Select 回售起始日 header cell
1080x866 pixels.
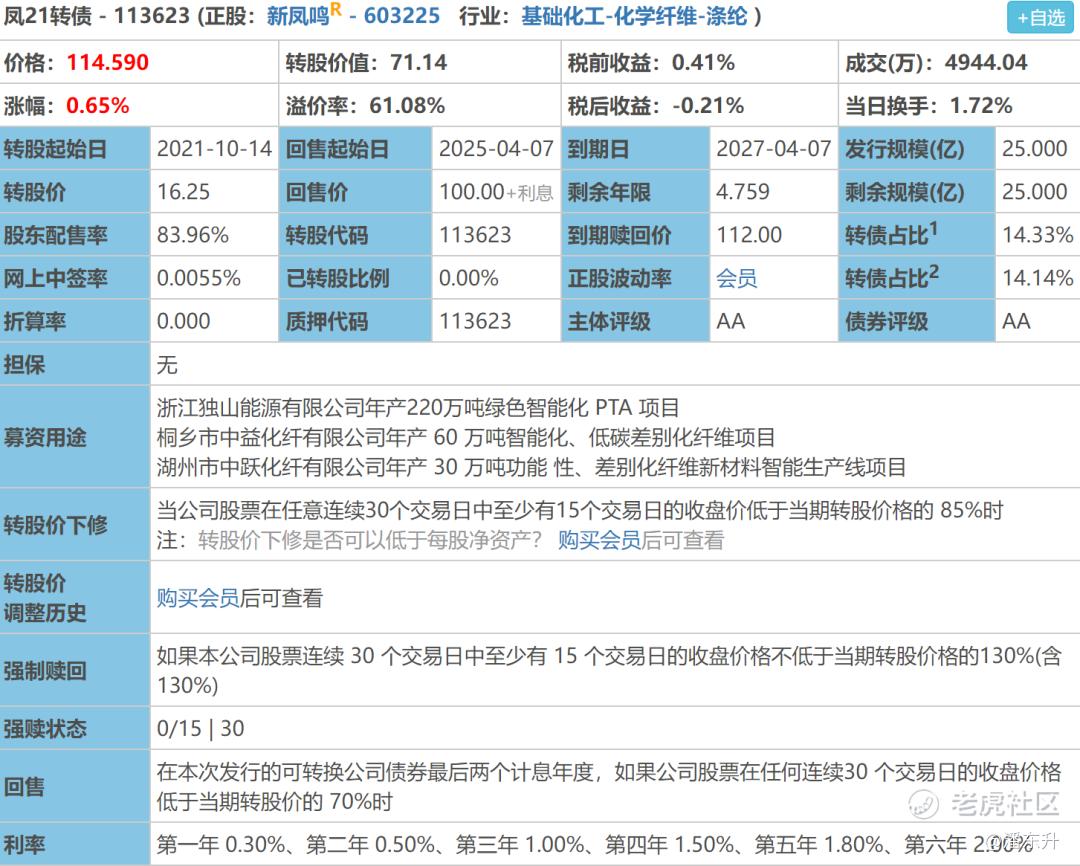355,148
